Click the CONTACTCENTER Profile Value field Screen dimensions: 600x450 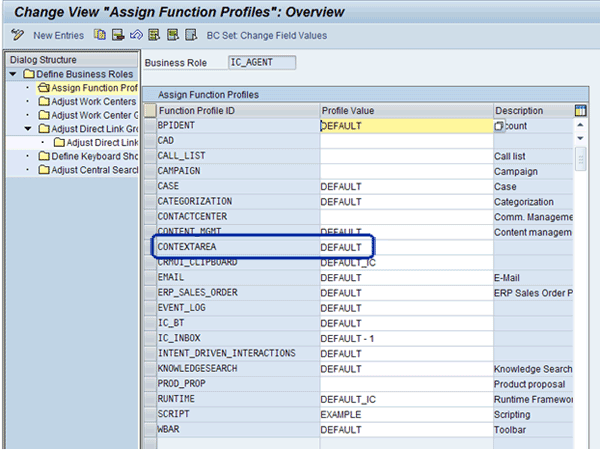click(406, 217)
